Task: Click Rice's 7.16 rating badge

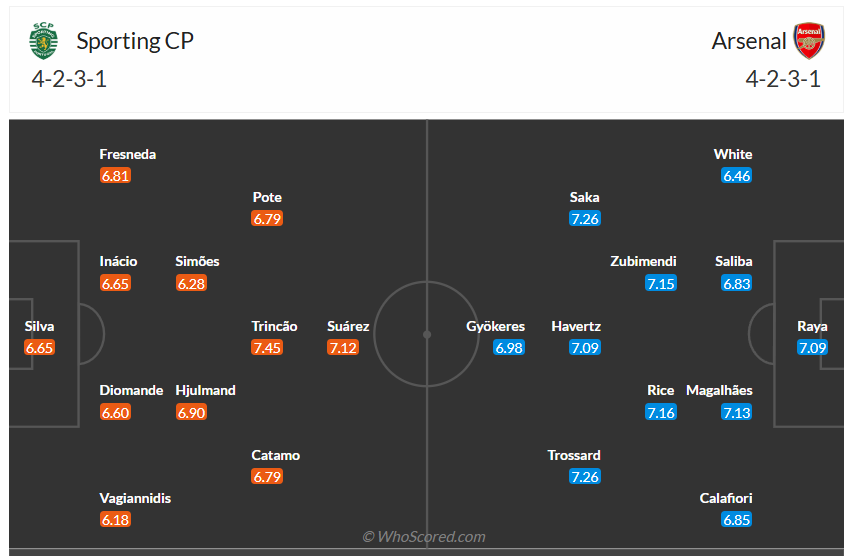Action: (661, 412)
